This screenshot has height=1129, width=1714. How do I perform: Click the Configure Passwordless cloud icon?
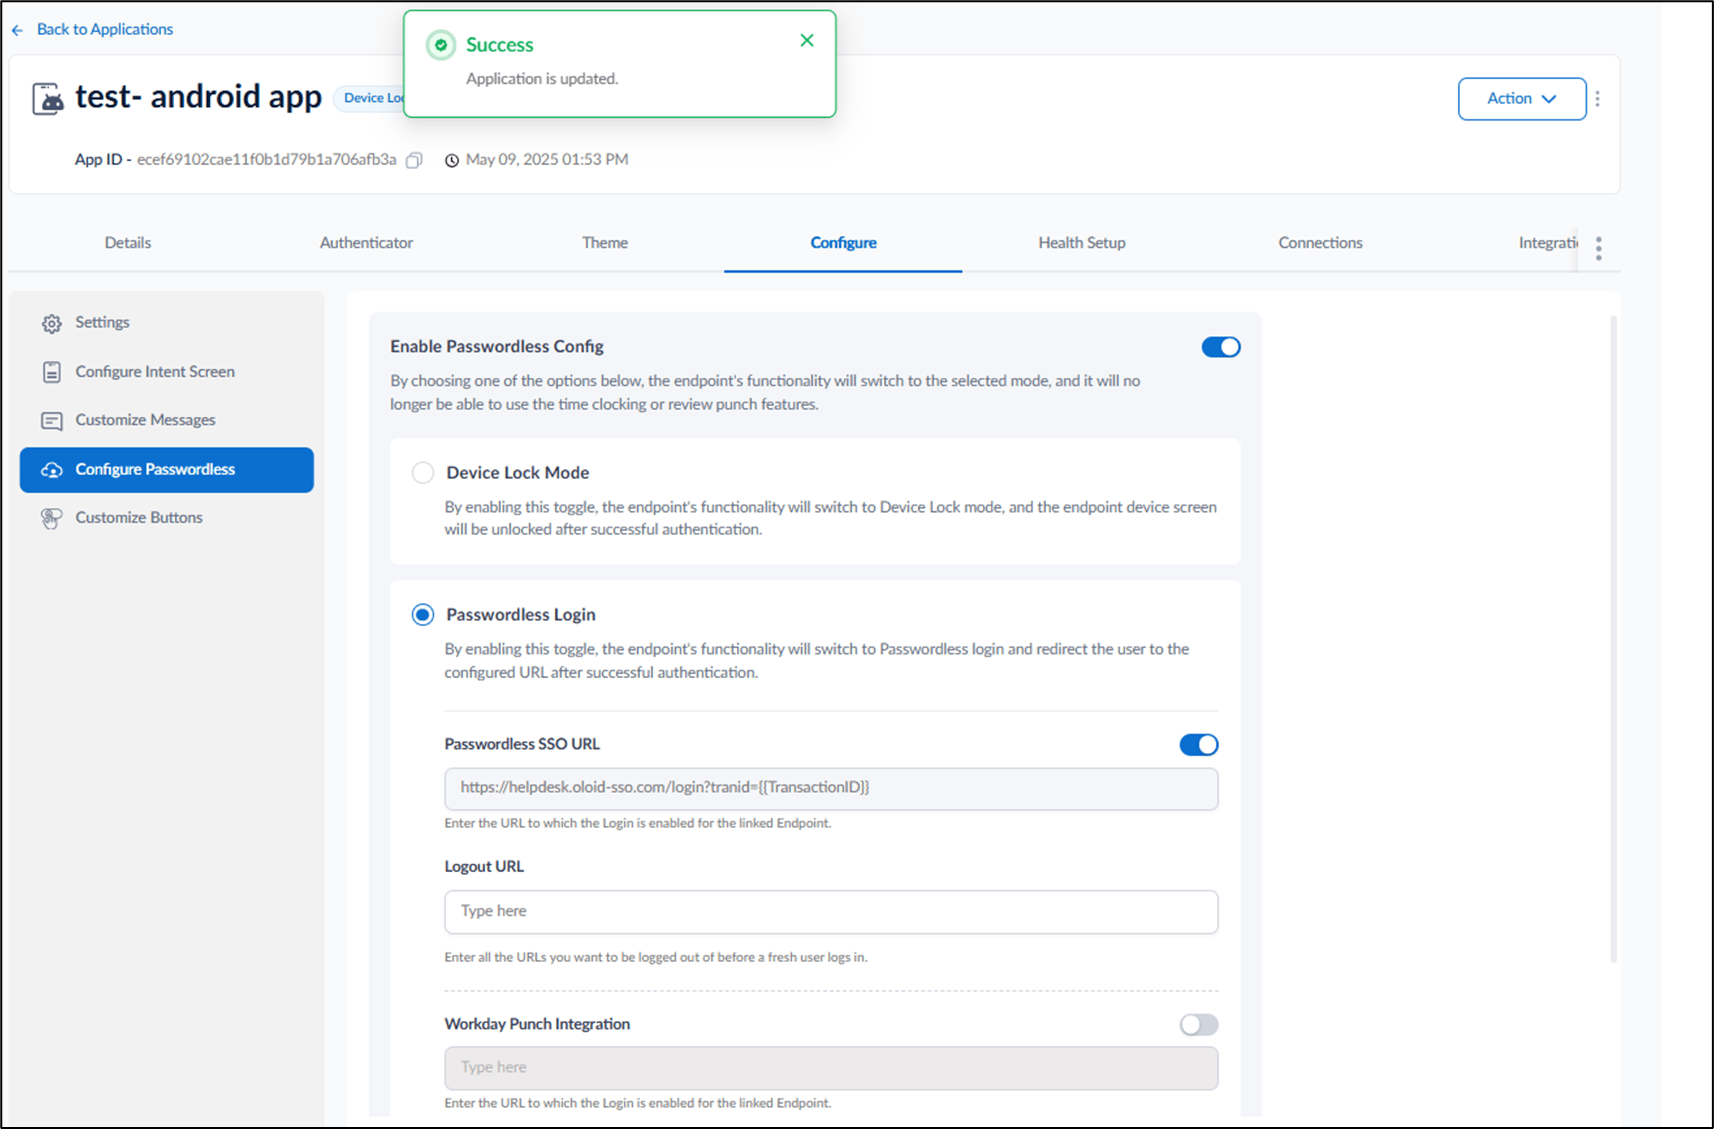click(x=52, y=470)
